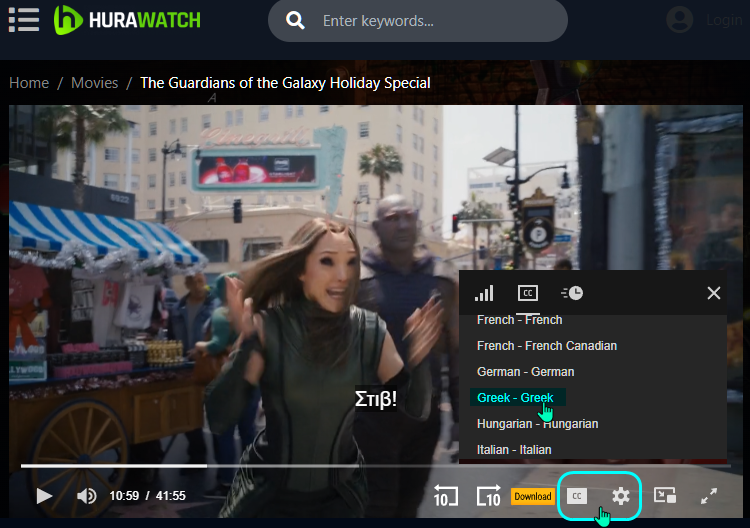Screen dimensions: 750x528
Task: Enable picture-in-picture mode
Action: tap(664, 495)
